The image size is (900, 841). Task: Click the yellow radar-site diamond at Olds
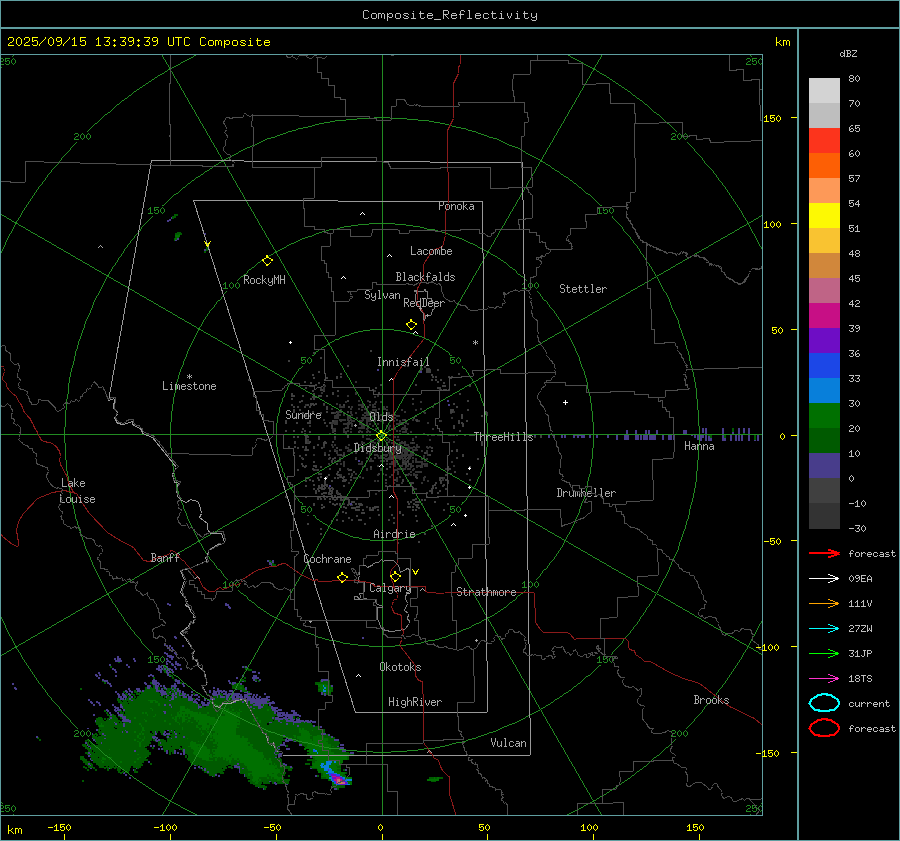click(381, 436)
